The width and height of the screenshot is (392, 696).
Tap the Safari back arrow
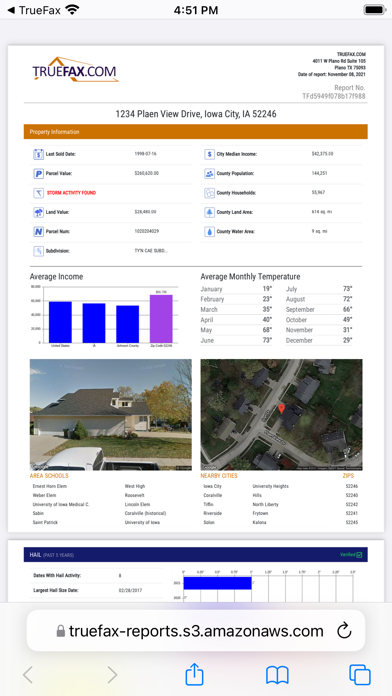28,675
